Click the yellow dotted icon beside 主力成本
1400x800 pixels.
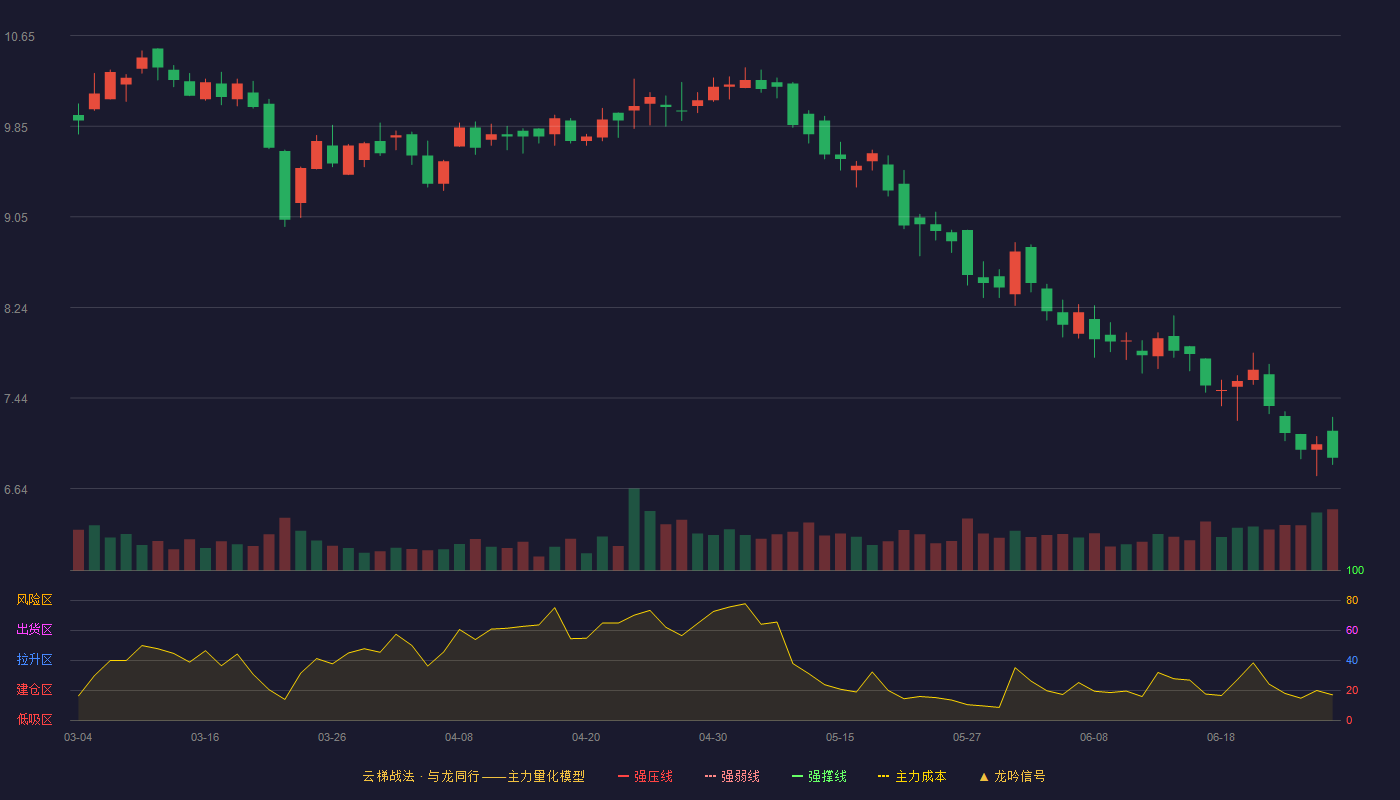pyautogui.click(x=883, y=776)
